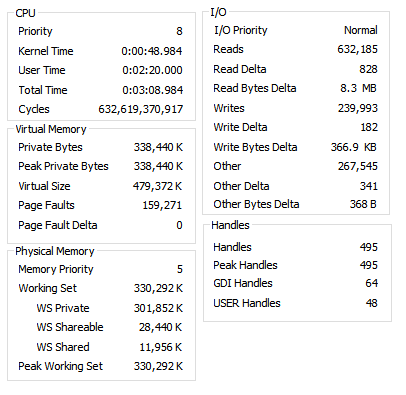The image size is (406, 395).
Task: Click the USER Handles value 48
Action: (372, 303)
